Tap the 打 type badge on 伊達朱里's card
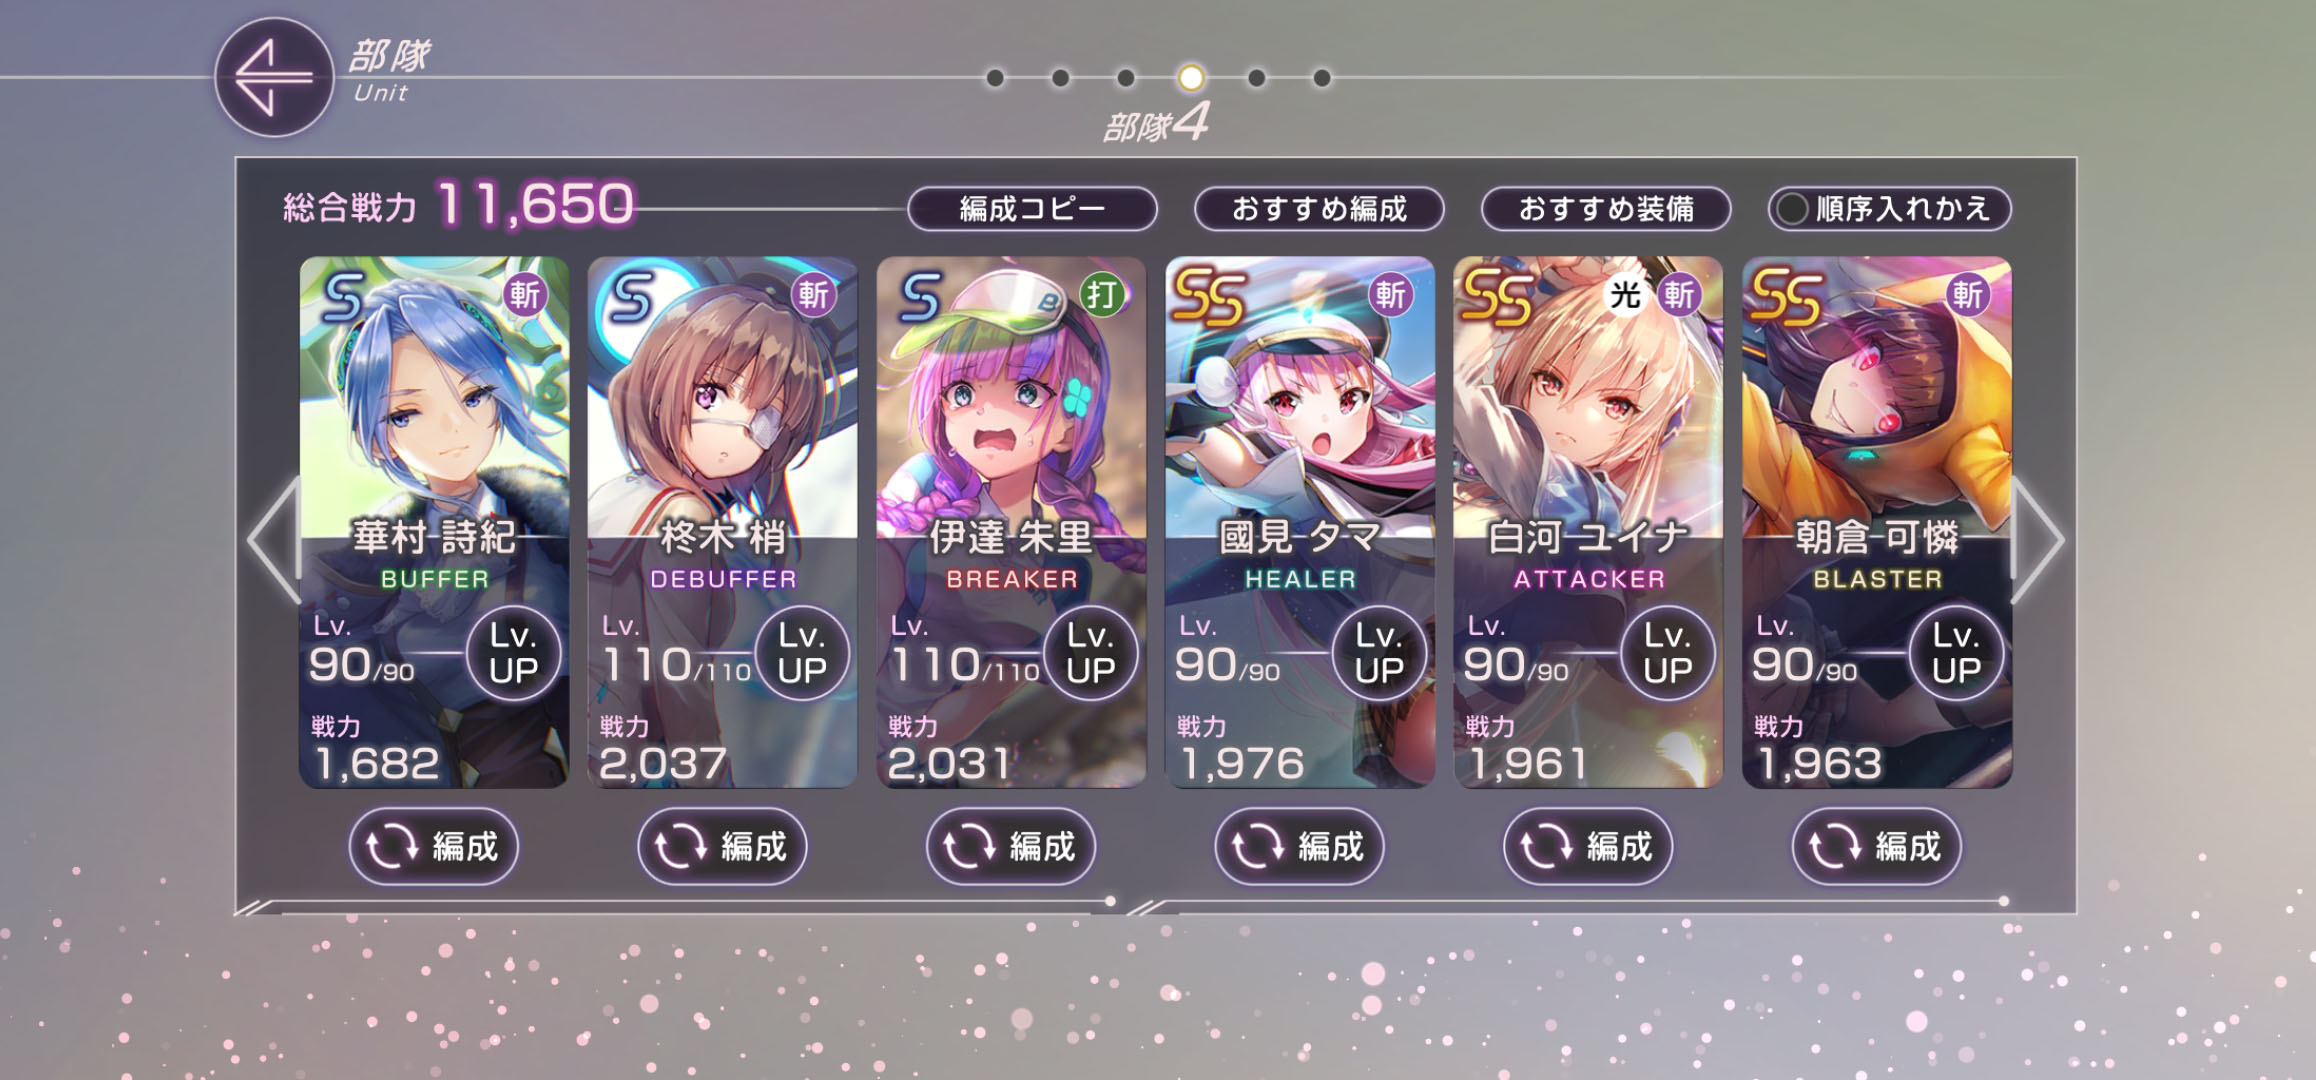Viewport: 2316px width, 1080px height. pyautogui.click(x=1101, y=295)
